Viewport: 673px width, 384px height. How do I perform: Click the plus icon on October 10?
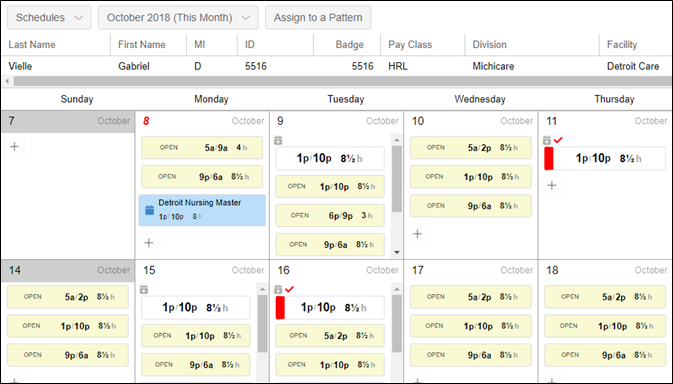tap(417, 234)
